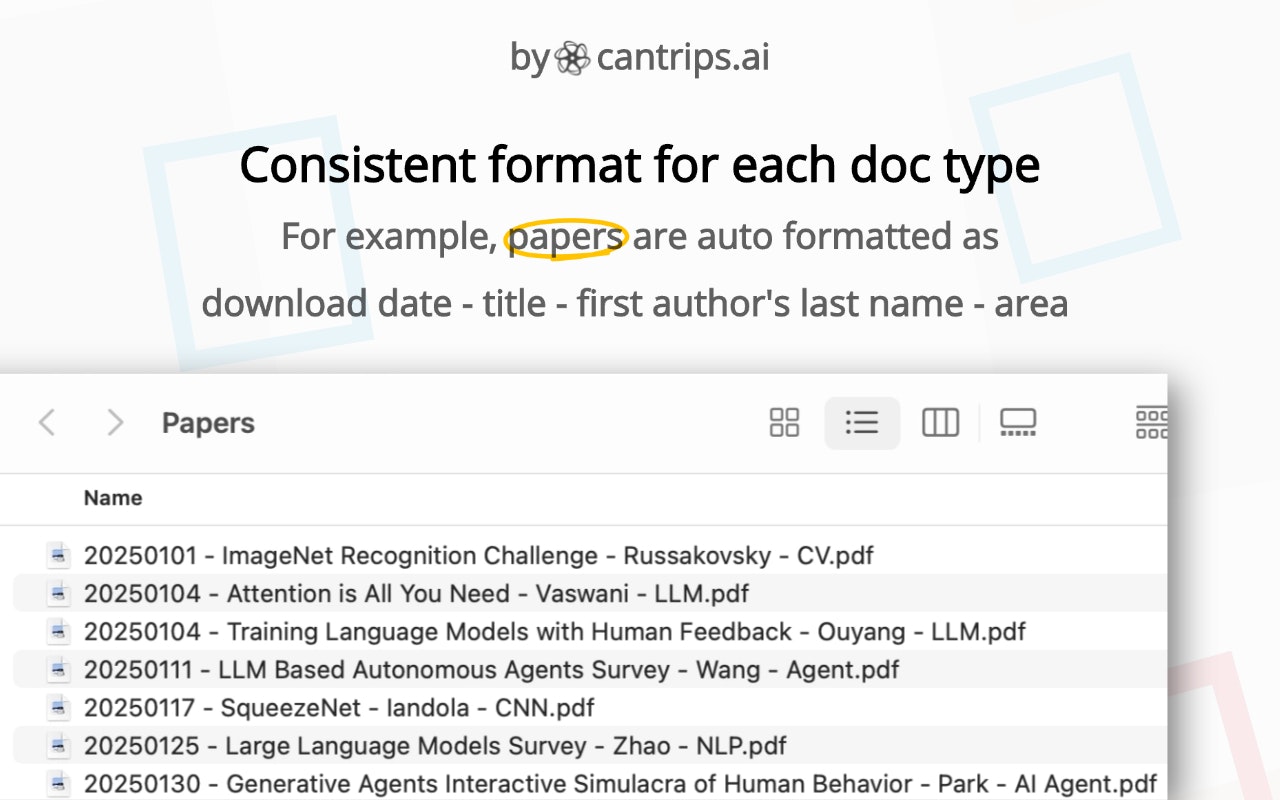Viewport: 1280px width, 800px height.
Task: Click the PDF icon for ImageNet Recognition Challenge
Action: tap(59, 555)
